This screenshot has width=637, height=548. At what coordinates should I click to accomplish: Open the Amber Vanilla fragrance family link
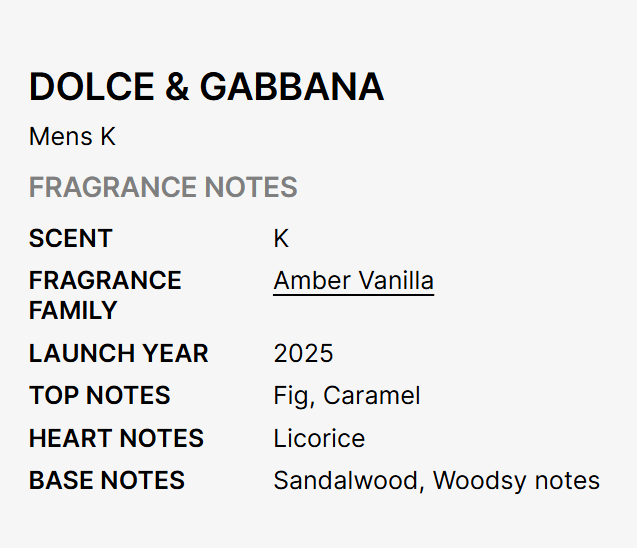tap(353, 281)
